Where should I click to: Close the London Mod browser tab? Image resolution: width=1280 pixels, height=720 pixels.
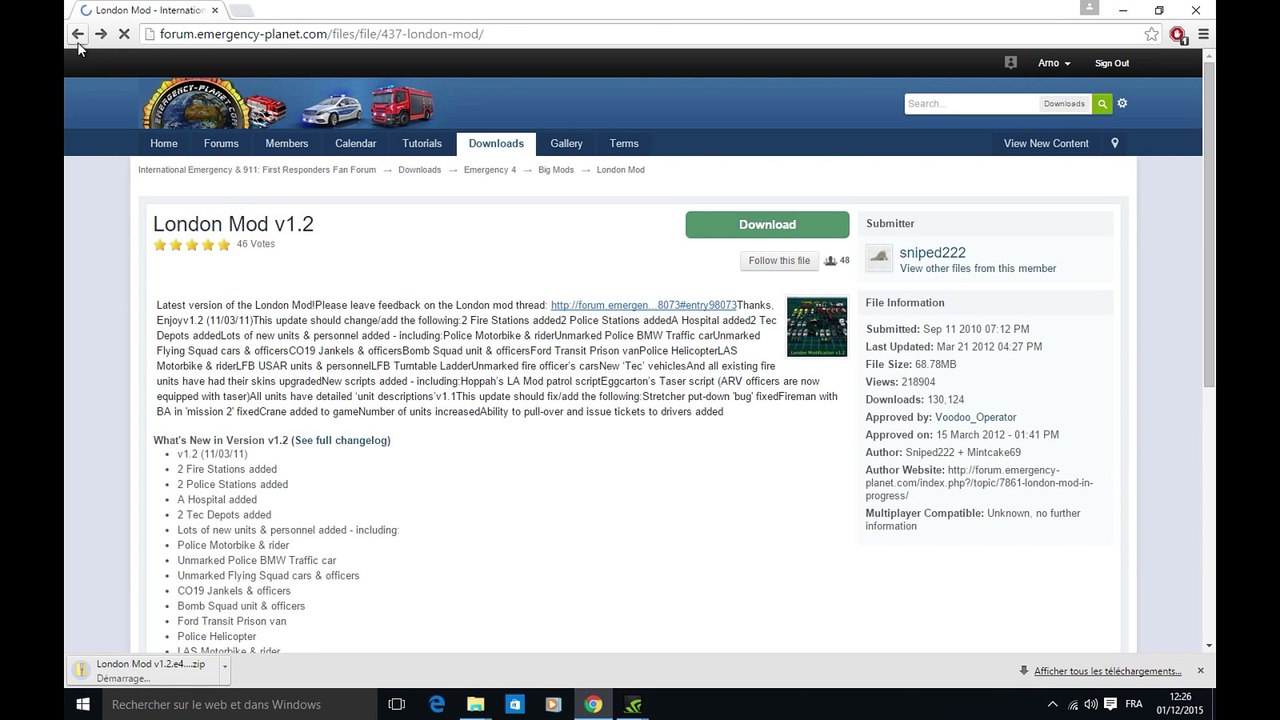tap(215, 10)
